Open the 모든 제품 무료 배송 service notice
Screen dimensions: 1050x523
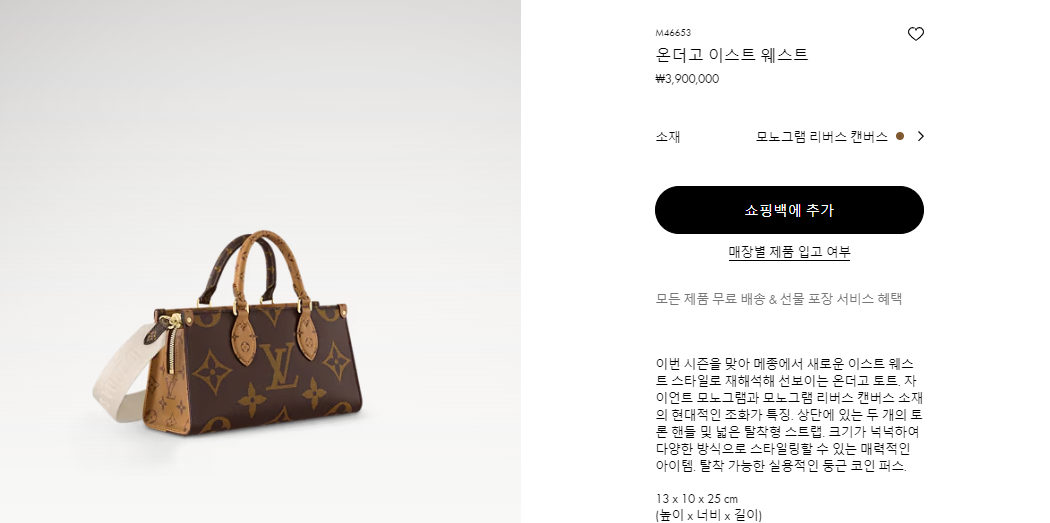(779, 299)
